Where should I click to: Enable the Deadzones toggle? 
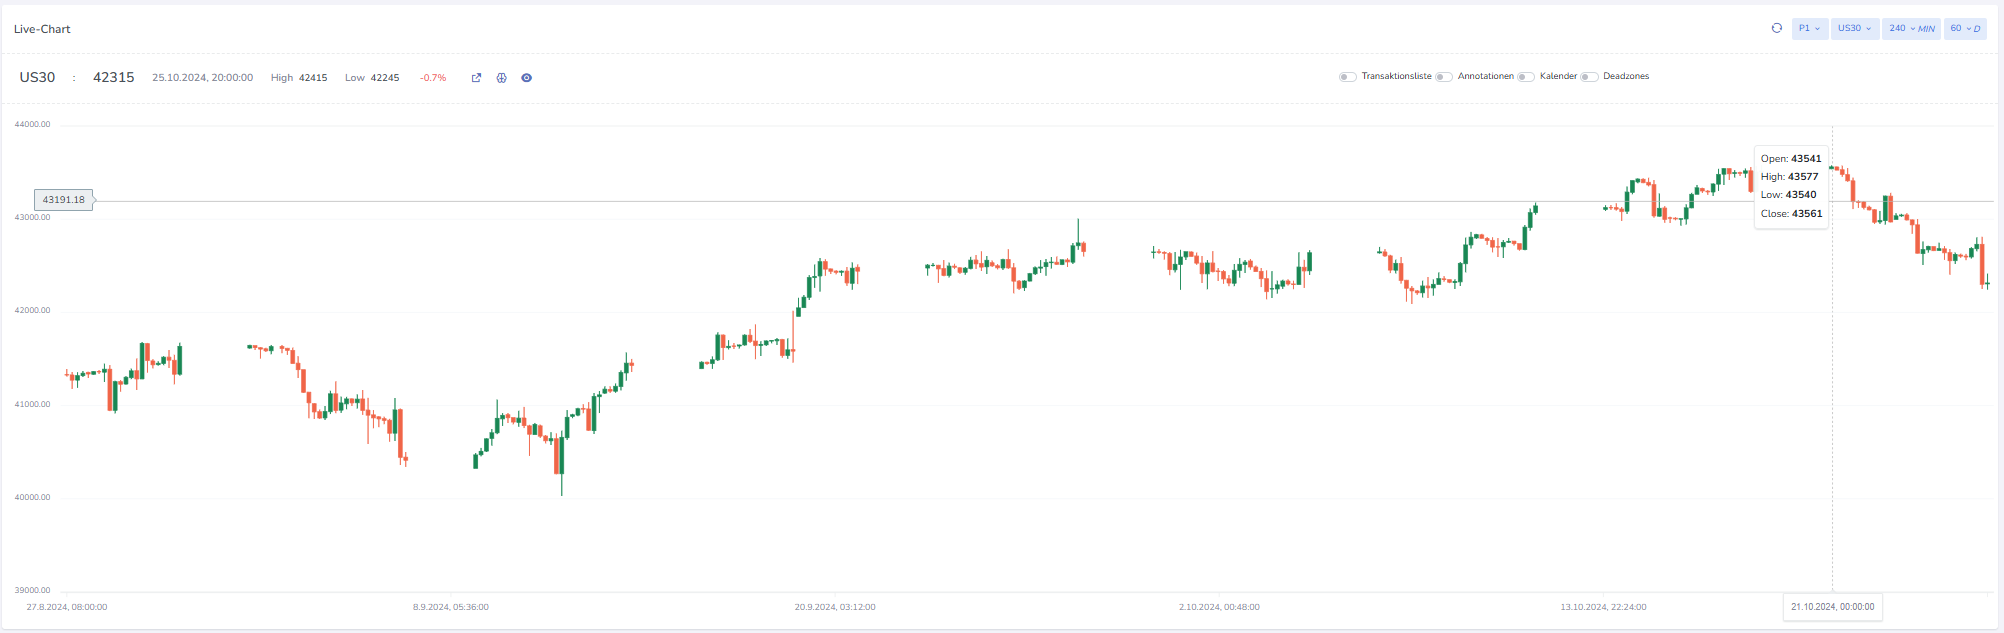(1589, 77)
